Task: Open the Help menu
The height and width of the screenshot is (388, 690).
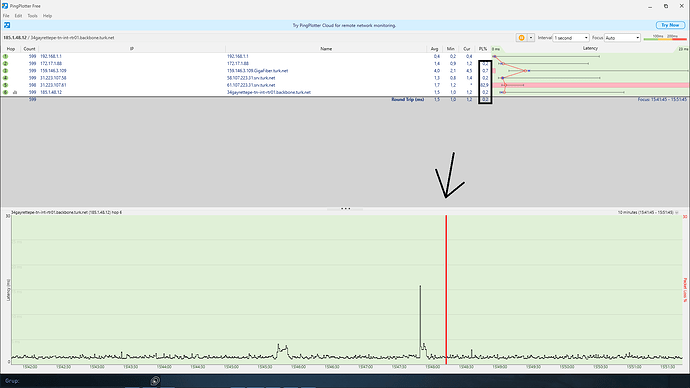Action: pos(47,16)
